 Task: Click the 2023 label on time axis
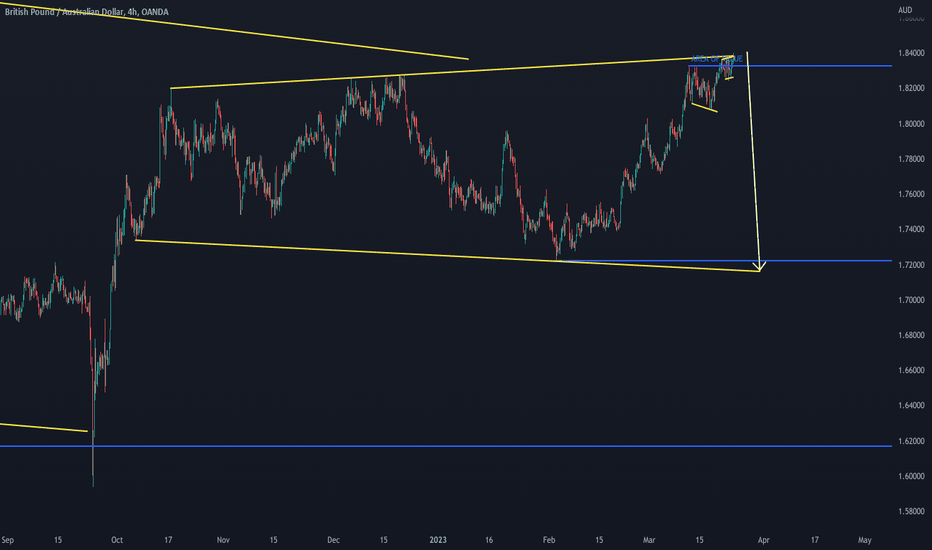[x=437, y=540]
